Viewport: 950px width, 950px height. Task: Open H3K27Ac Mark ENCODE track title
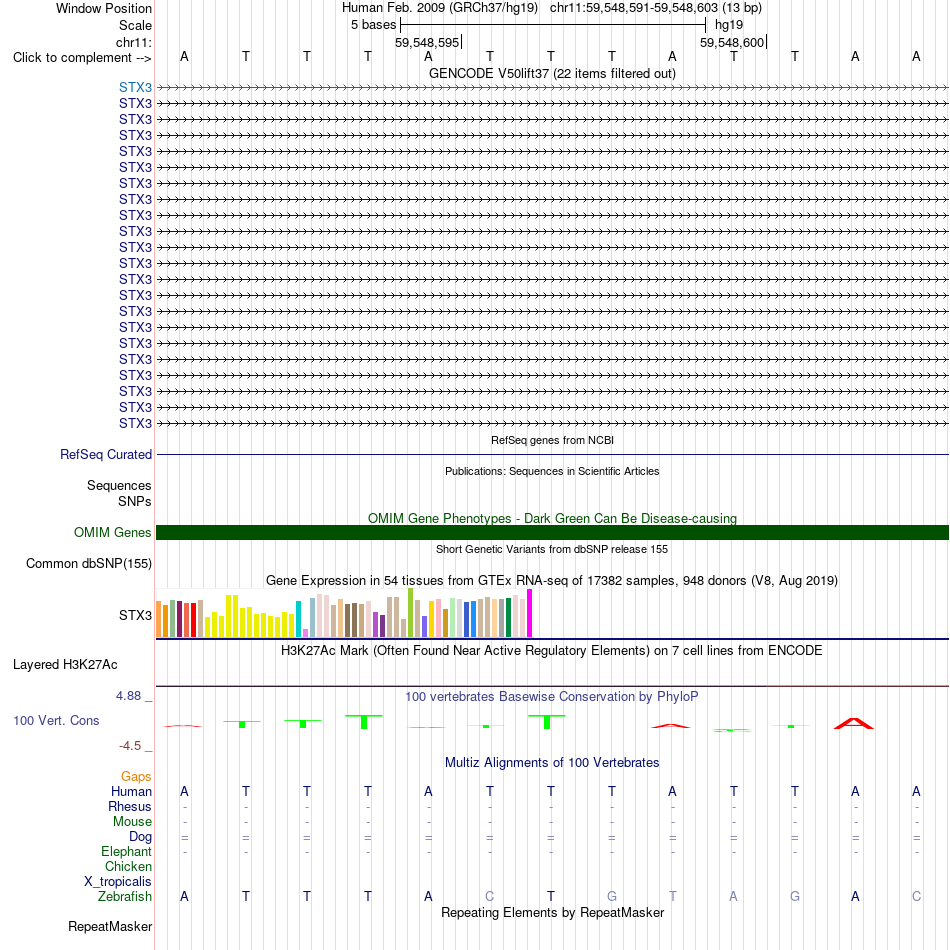pyautogui.click(x=552, y=651)
